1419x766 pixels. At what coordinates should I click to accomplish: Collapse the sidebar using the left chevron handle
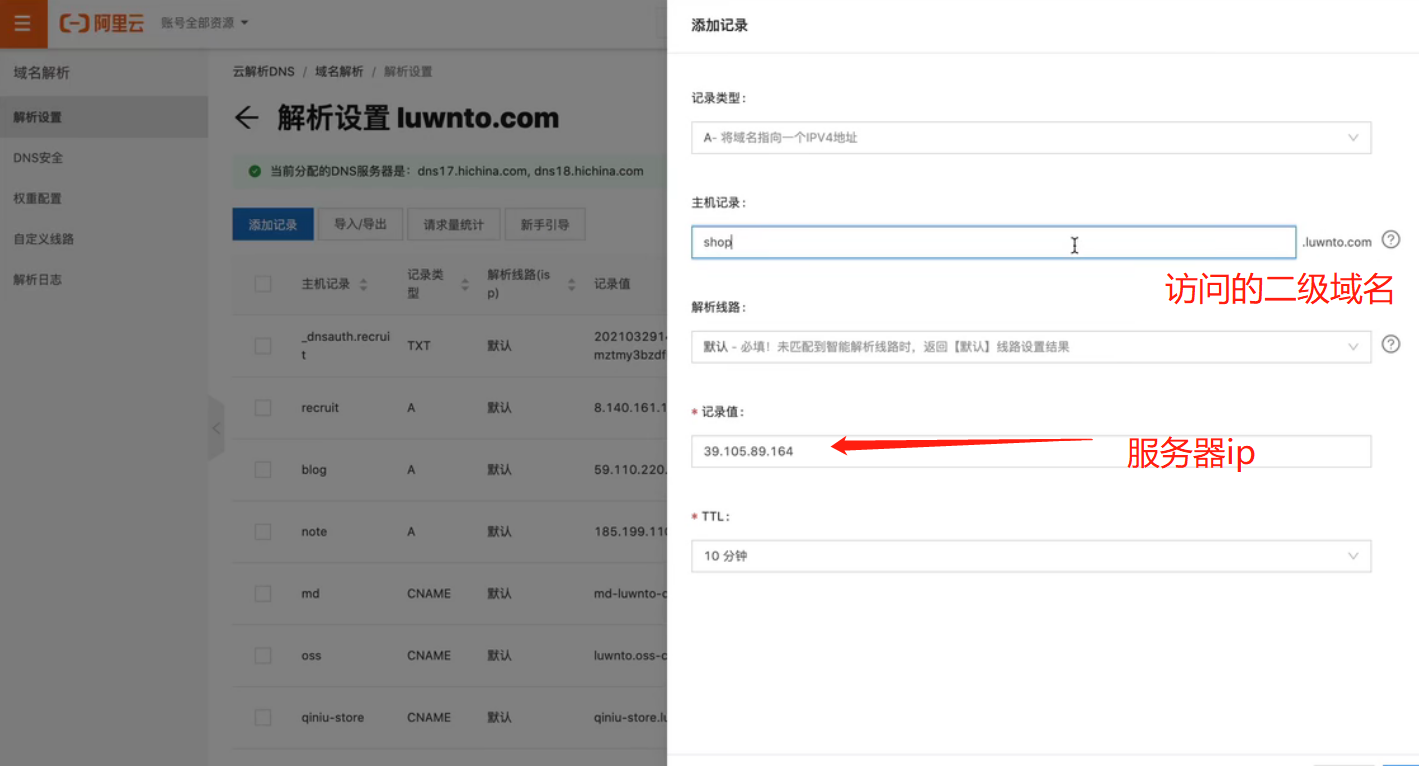coord(216,428)
